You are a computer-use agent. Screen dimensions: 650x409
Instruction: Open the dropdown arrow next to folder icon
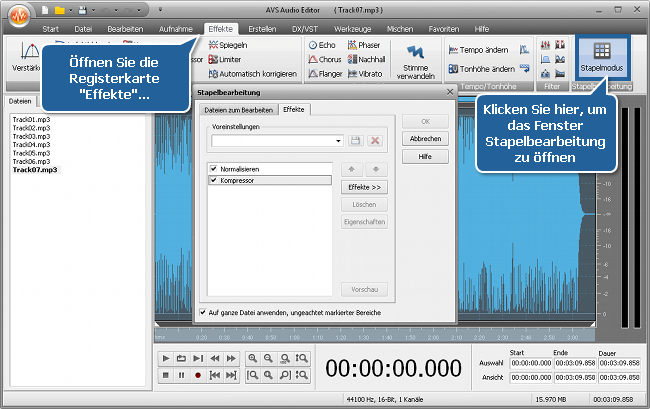[71, 10]
